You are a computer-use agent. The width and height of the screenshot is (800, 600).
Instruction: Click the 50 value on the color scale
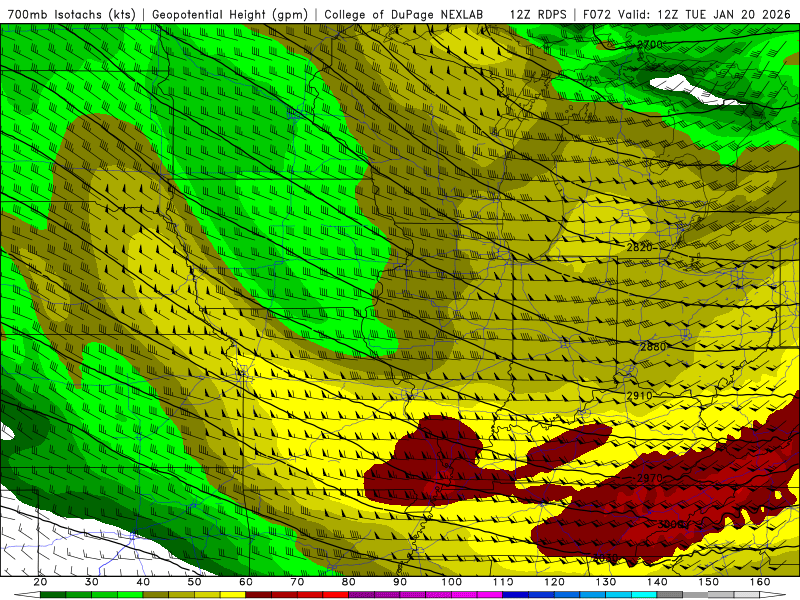194,582
